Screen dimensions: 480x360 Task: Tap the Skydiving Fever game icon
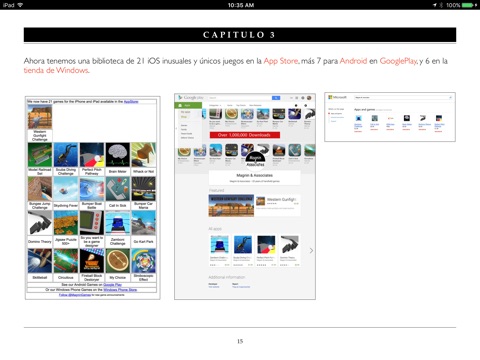coord(66,189)
